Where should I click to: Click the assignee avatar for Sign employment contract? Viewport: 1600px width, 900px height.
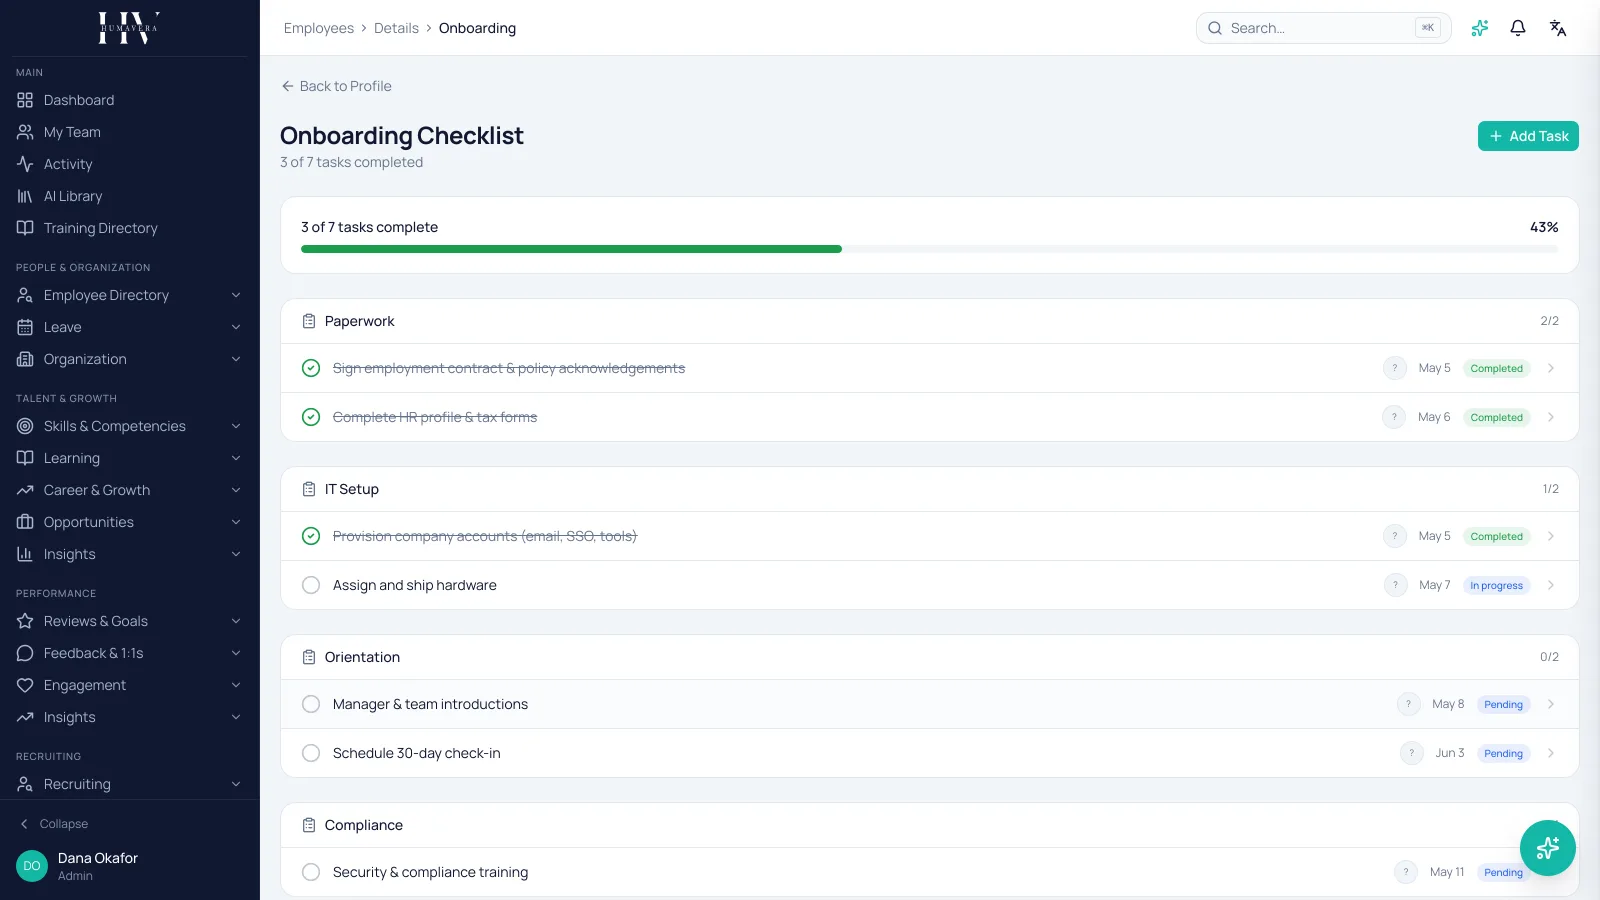(x=1395, y=368)
